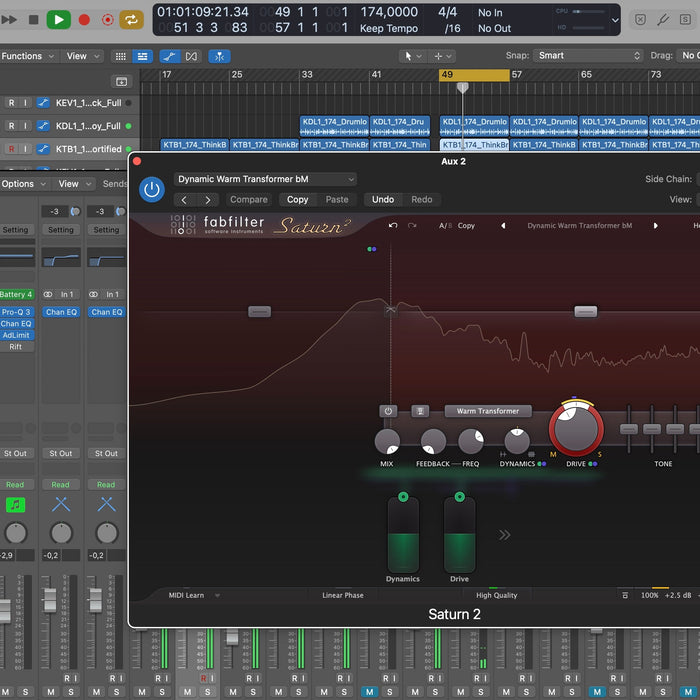Click the KDL1 track audio icon
The height and width of the screenshot is (700, 700).
click(x=43, y=126)
